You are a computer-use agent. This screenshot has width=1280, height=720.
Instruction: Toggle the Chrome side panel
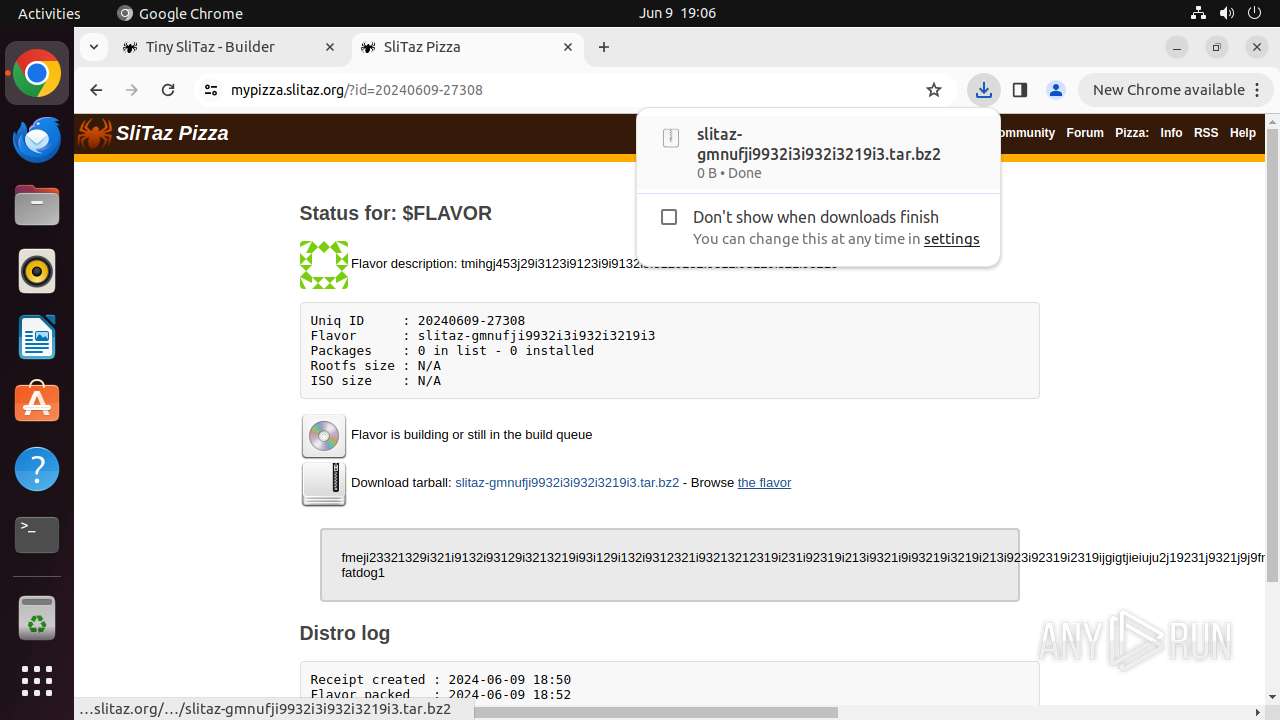tap(1020, 90)
